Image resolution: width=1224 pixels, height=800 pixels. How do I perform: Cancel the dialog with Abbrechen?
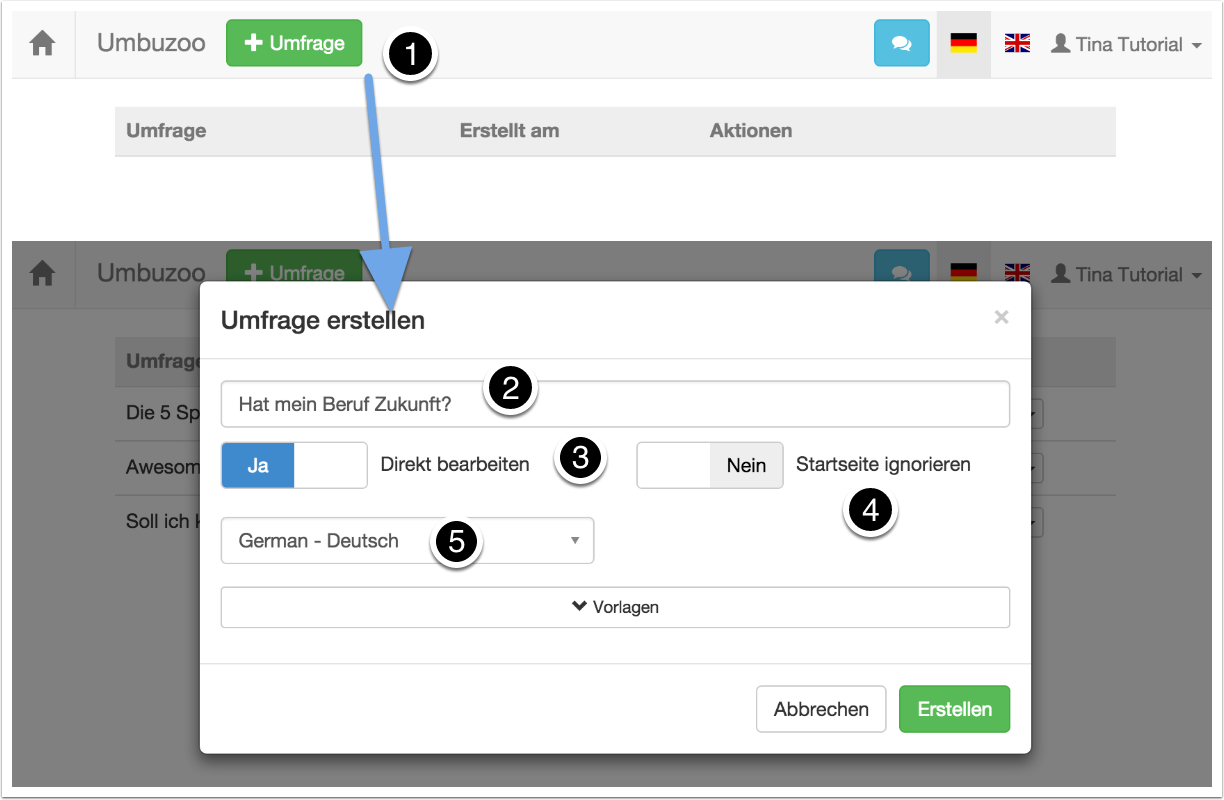821,709
